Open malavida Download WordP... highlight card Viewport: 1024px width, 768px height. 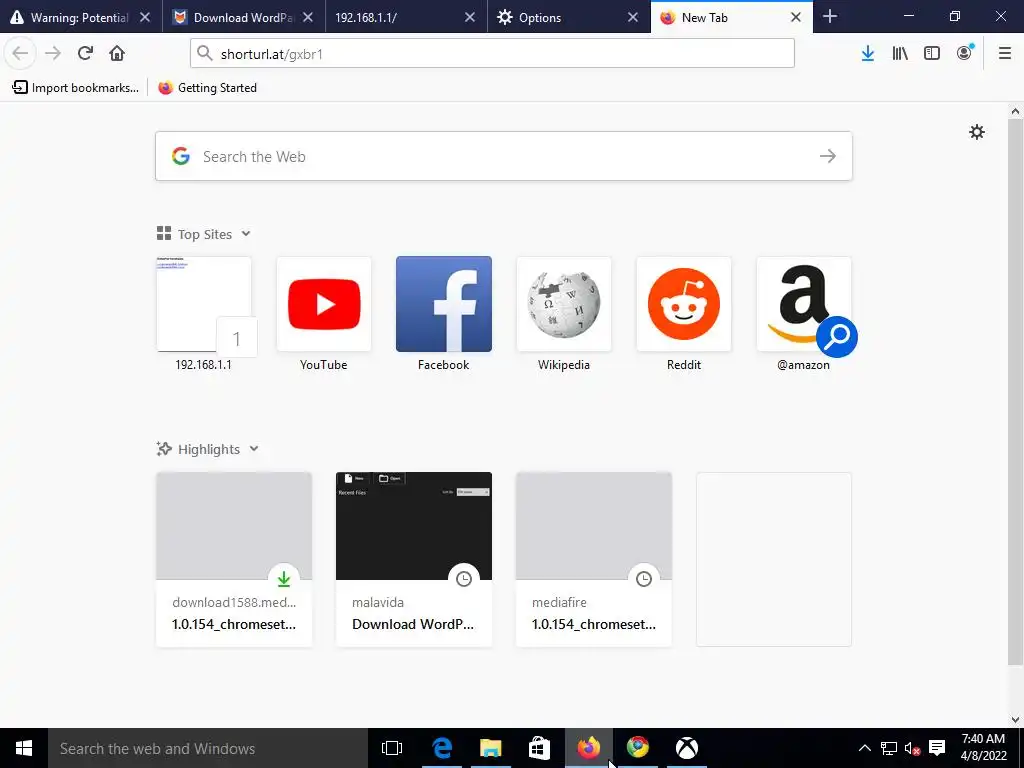click(x=414, y=559)
